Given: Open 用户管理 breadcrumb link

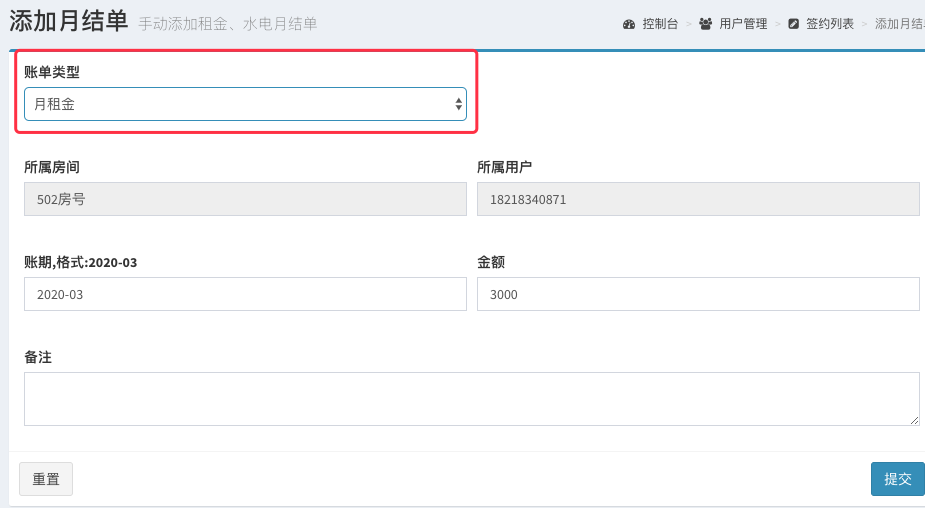Looking at the screenshot, I should (743, 24).
